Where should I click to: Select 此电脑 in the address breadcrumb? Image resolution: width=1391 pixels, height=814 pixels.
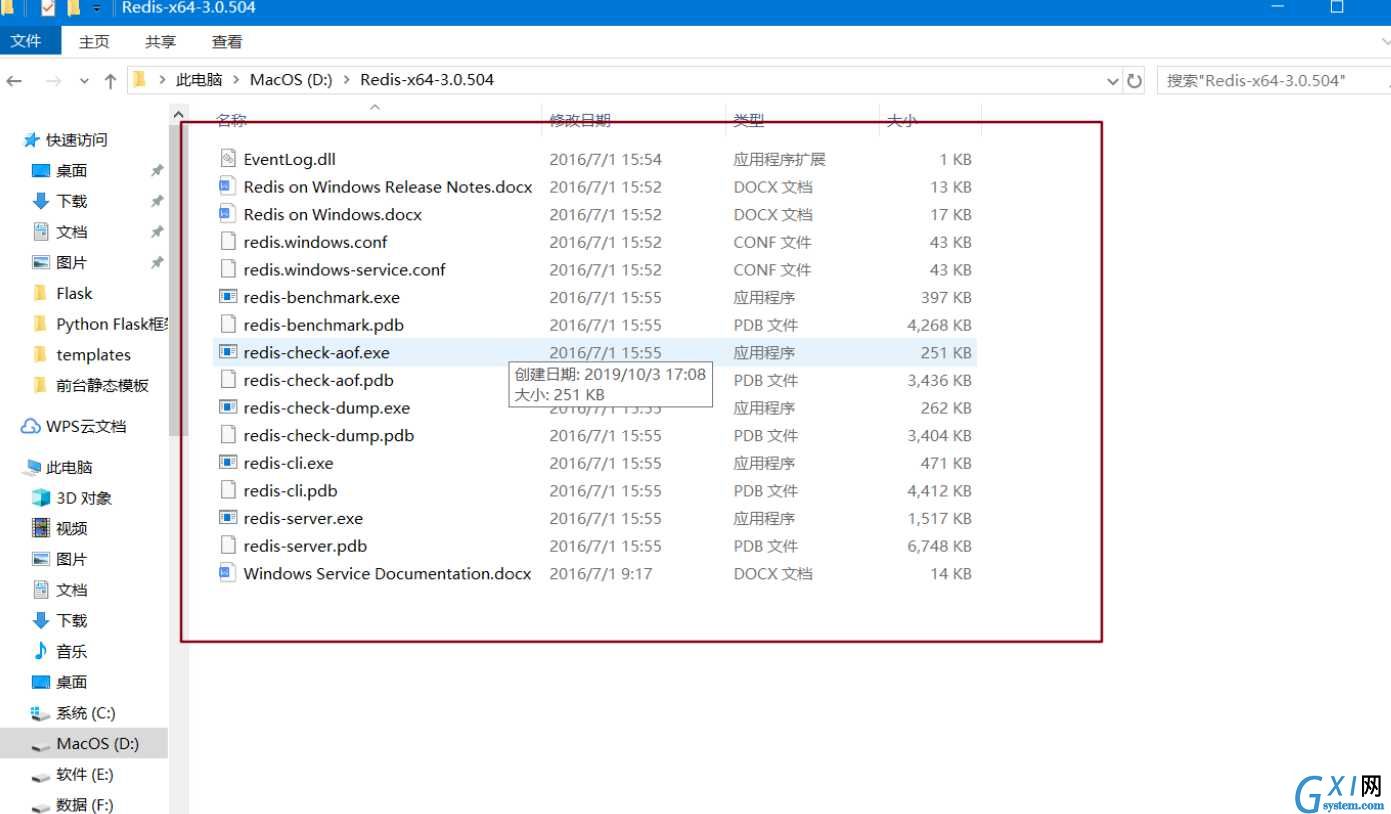point(198,80)
